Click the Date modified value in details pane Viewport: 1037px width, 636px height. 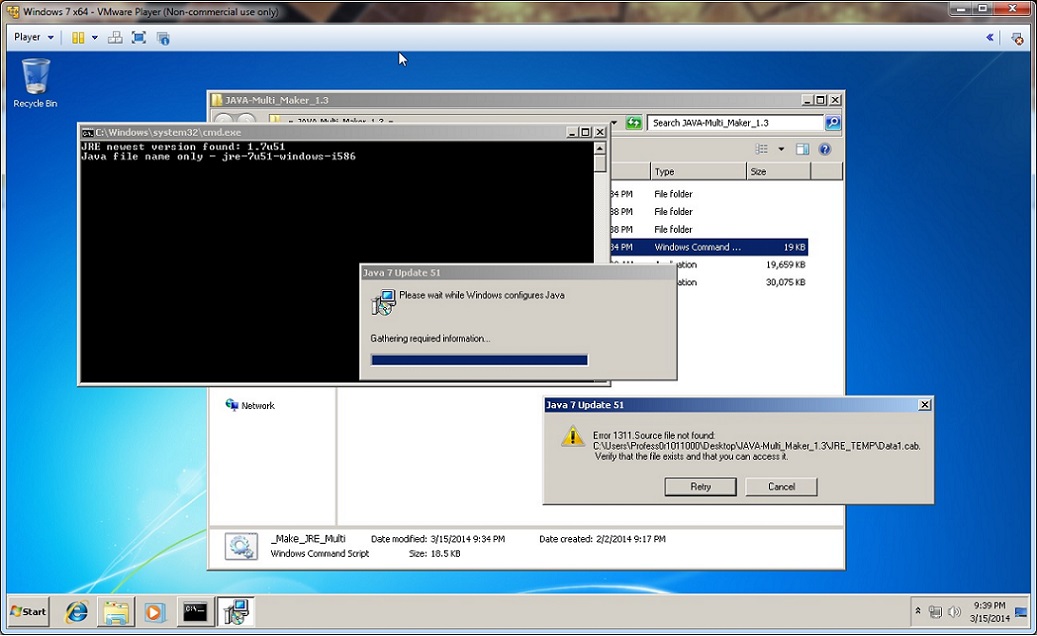(x=468, y=539)
